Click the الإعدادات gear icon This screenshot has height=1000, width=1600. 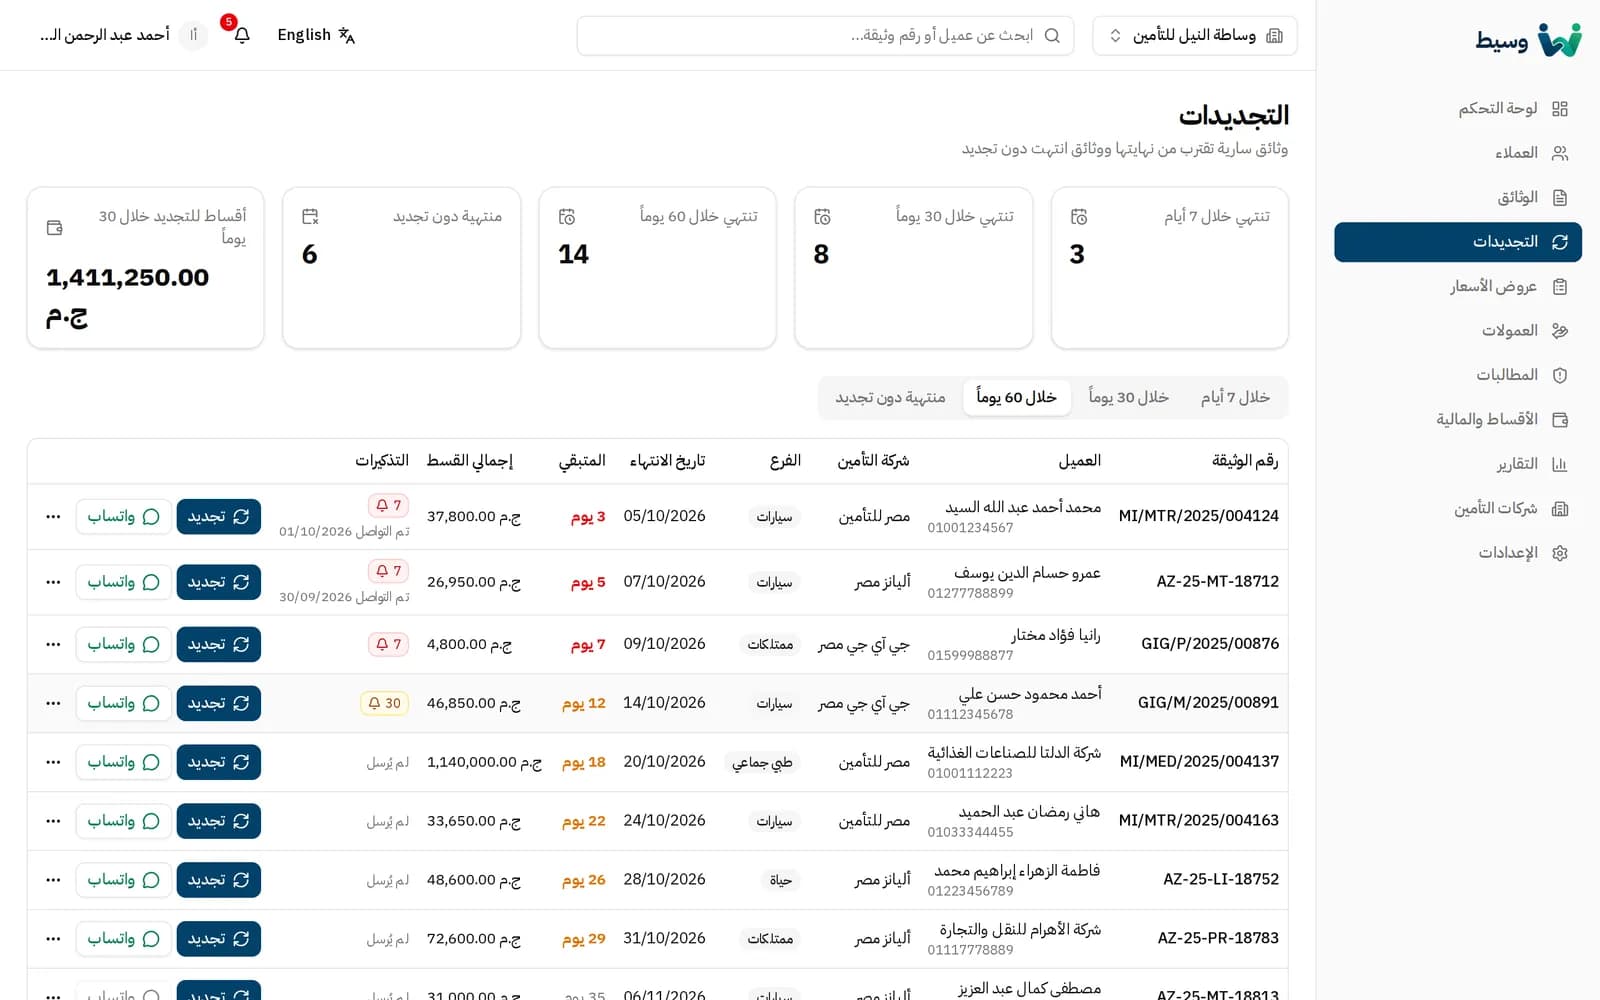tap(1560, 553)
